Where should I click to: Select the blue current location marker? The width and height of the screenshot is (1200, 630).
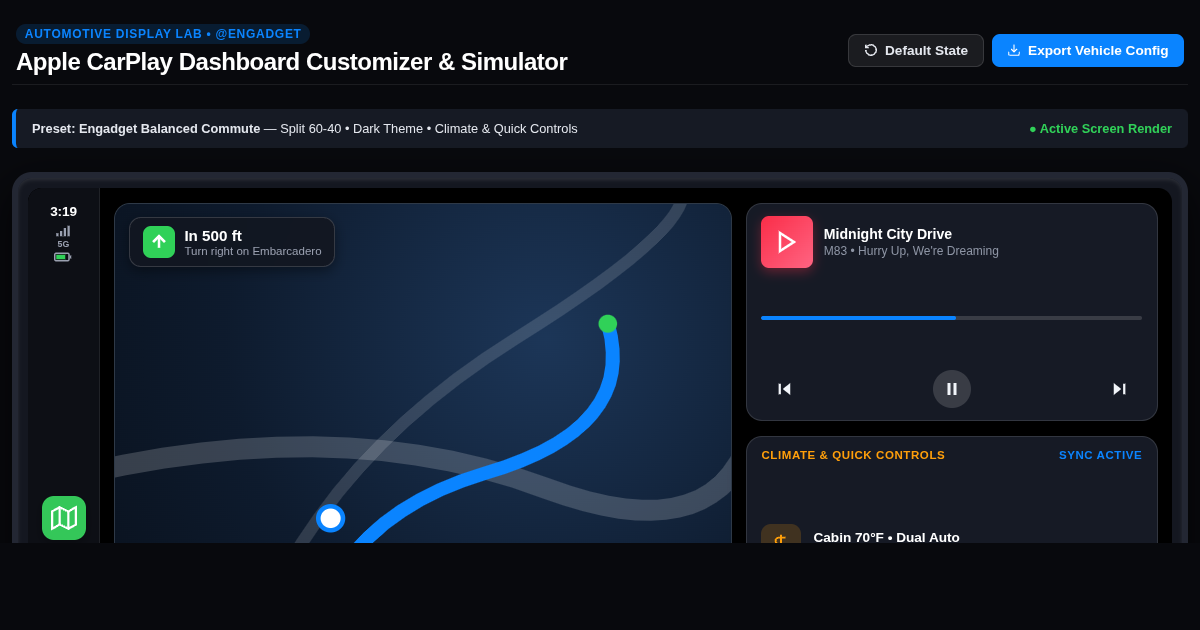pos(330,518)
